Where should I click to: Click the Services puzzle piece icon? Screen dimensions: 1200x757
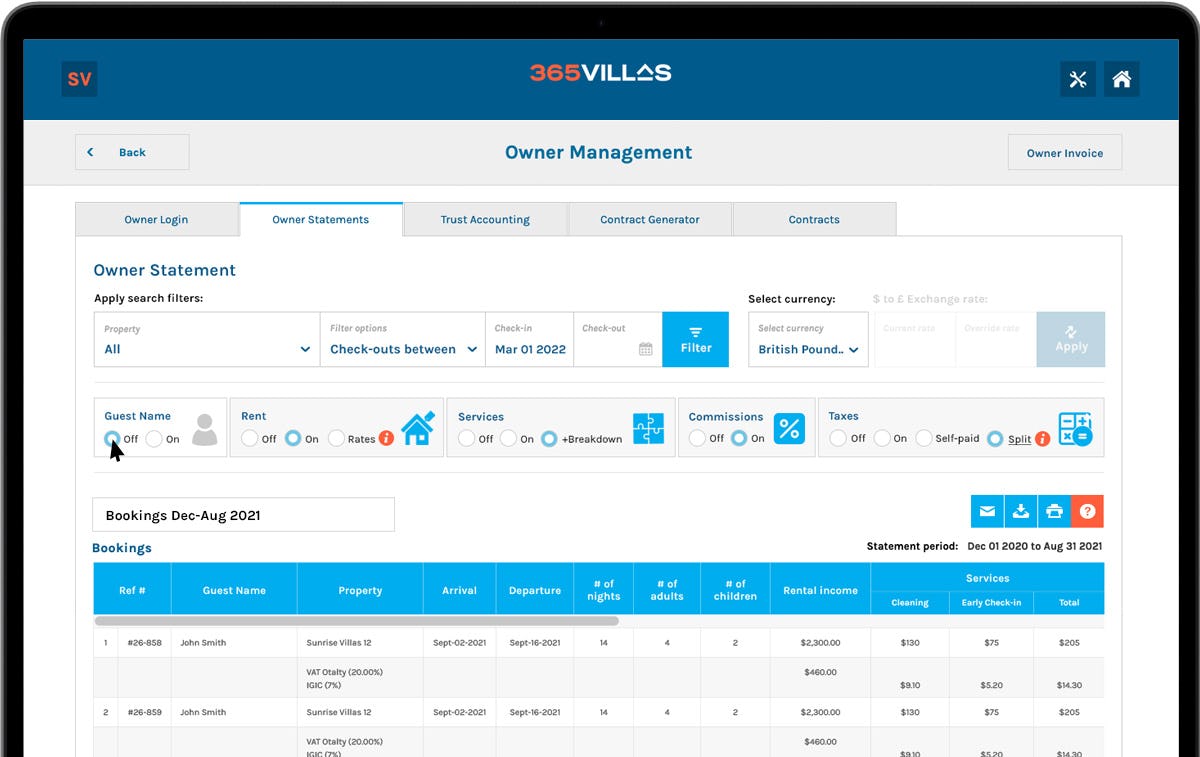coord(648,429)
